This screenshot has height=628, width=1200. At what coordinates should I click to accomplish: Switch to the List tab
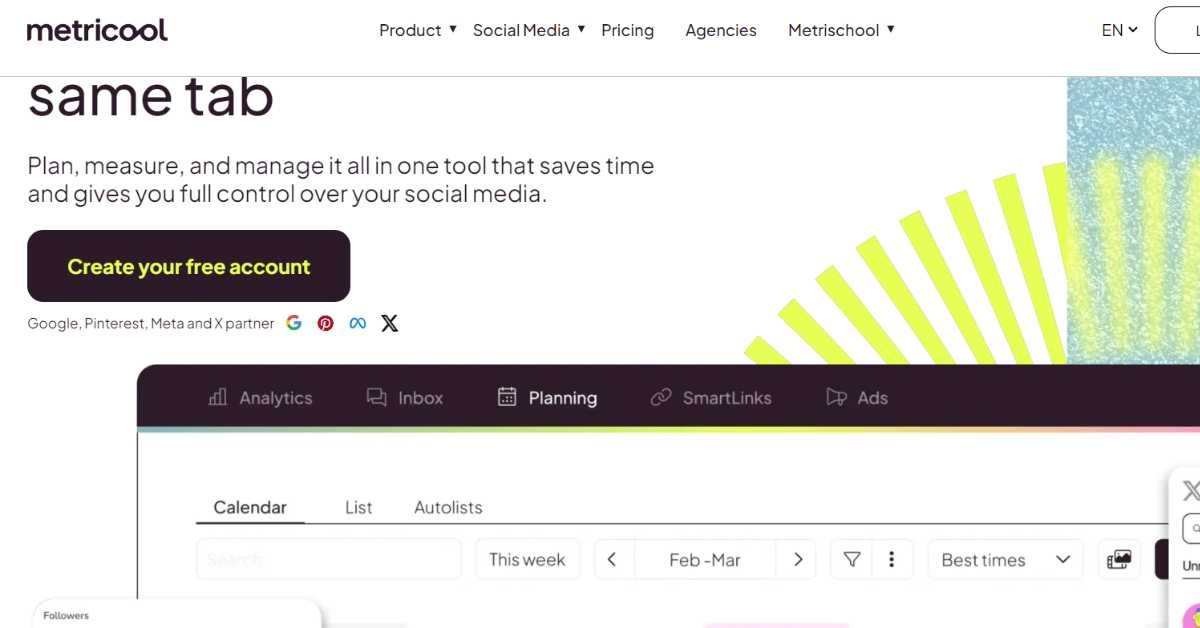point(358,508)
